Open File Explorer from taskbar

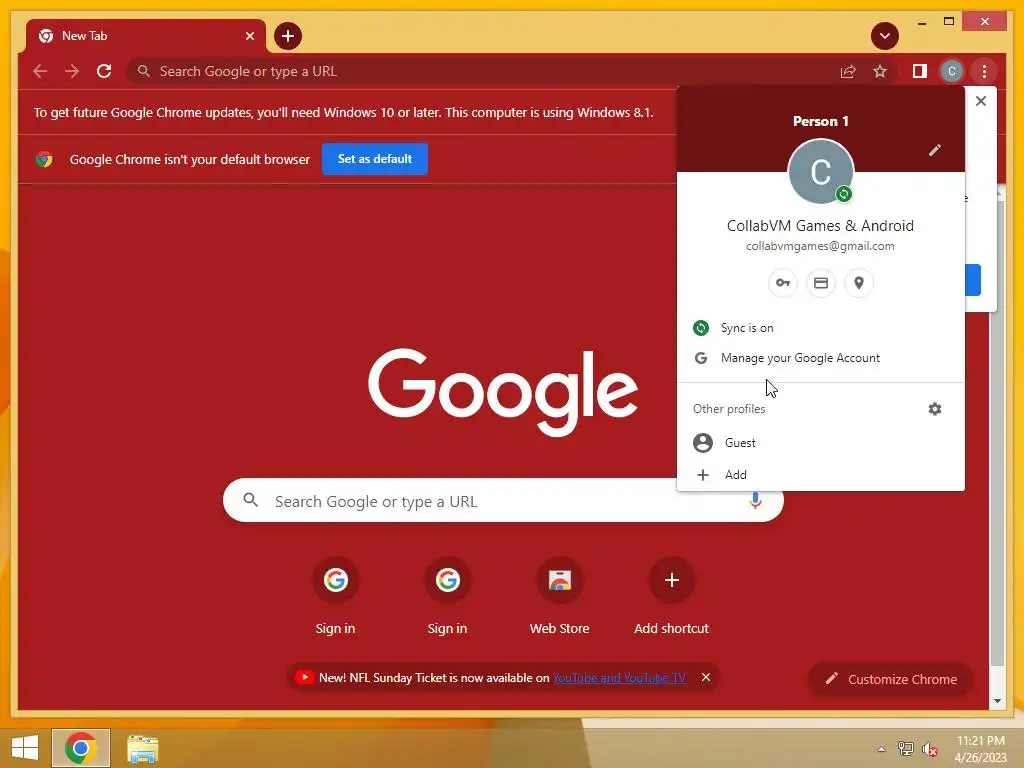coord(142,748)
